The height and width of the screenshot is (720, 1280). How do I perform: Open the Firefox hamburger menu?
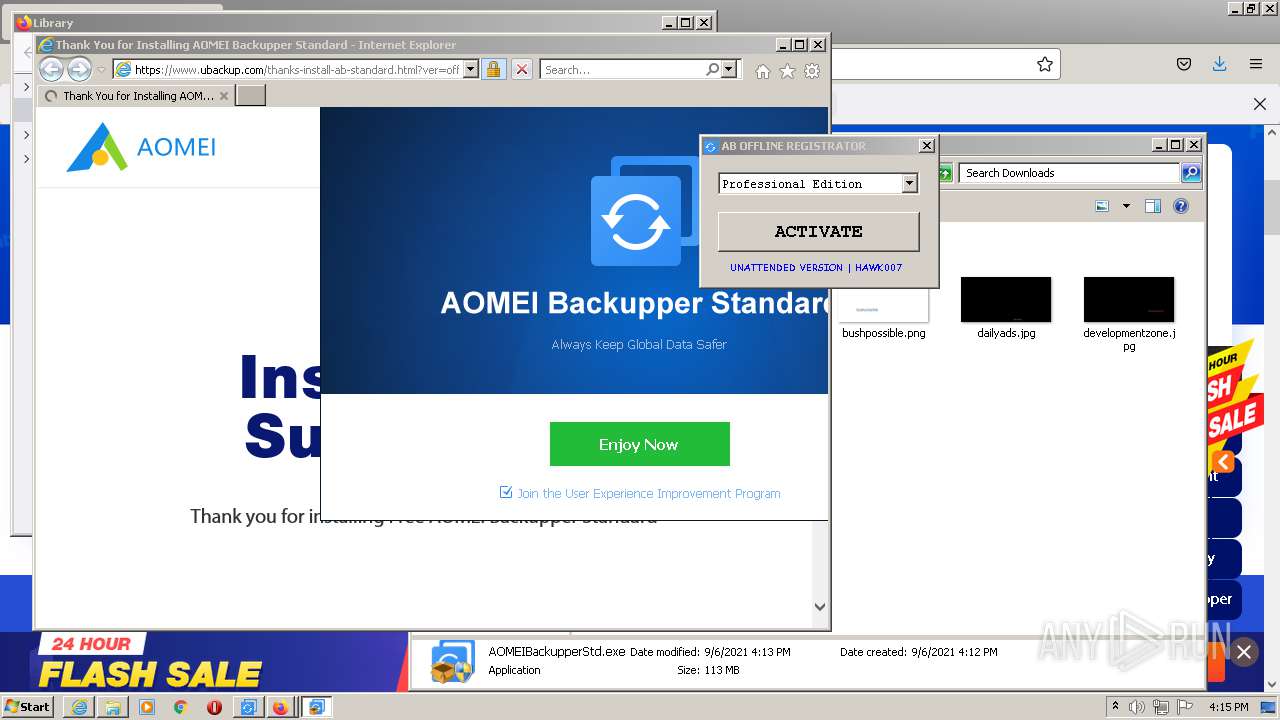point(1256,64)
